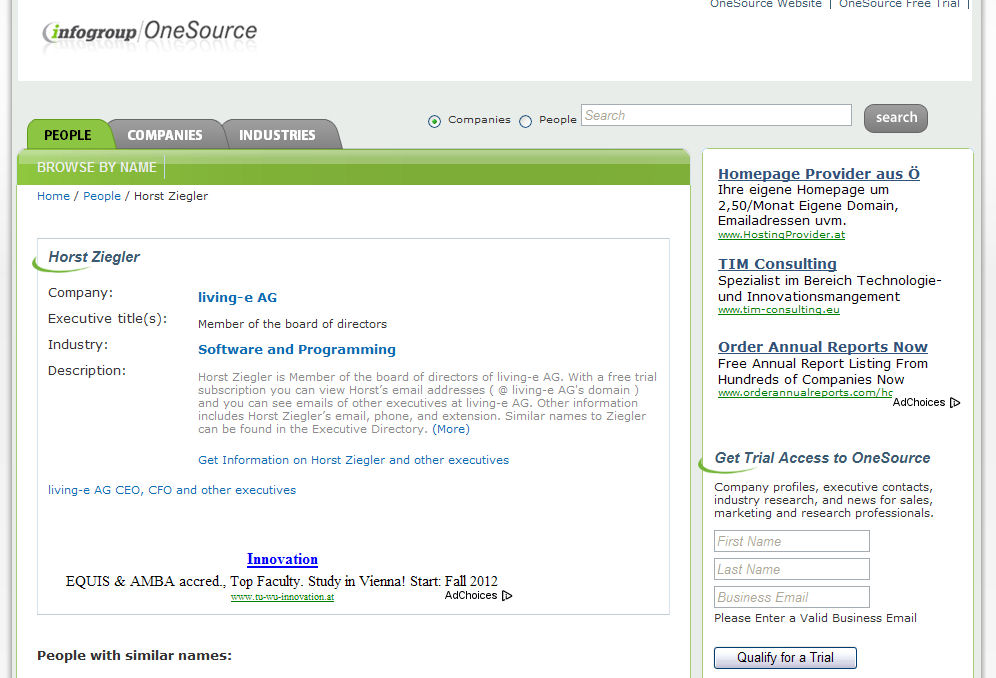This screenshot has height=678, width=996.
Task: Click the Last Name field
Action: click(791, 569)
